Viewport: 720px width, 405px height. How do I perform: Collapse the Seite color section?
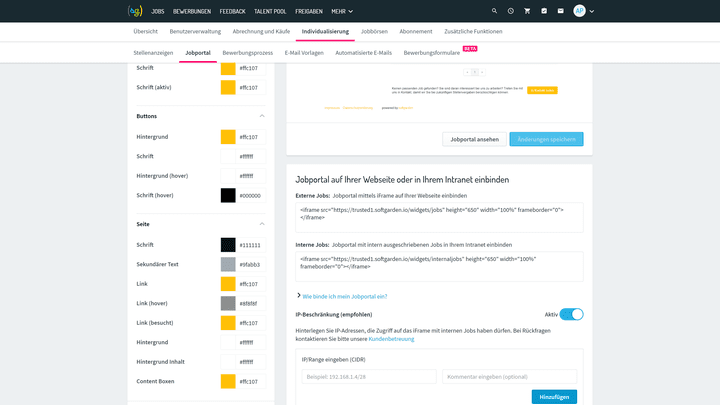coord(261,224)
